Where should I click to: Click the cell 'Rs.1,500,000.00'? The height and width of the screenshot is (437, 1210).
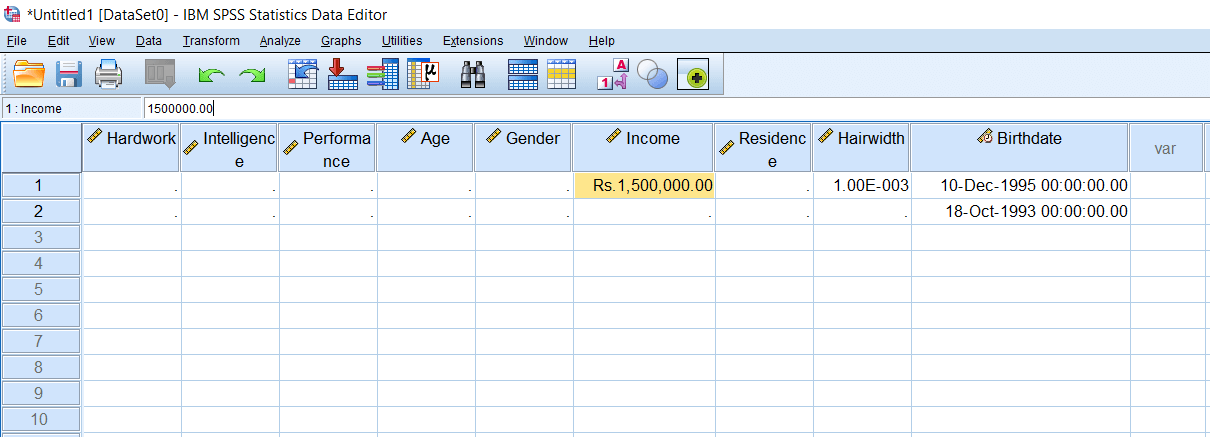click(644, 185)
